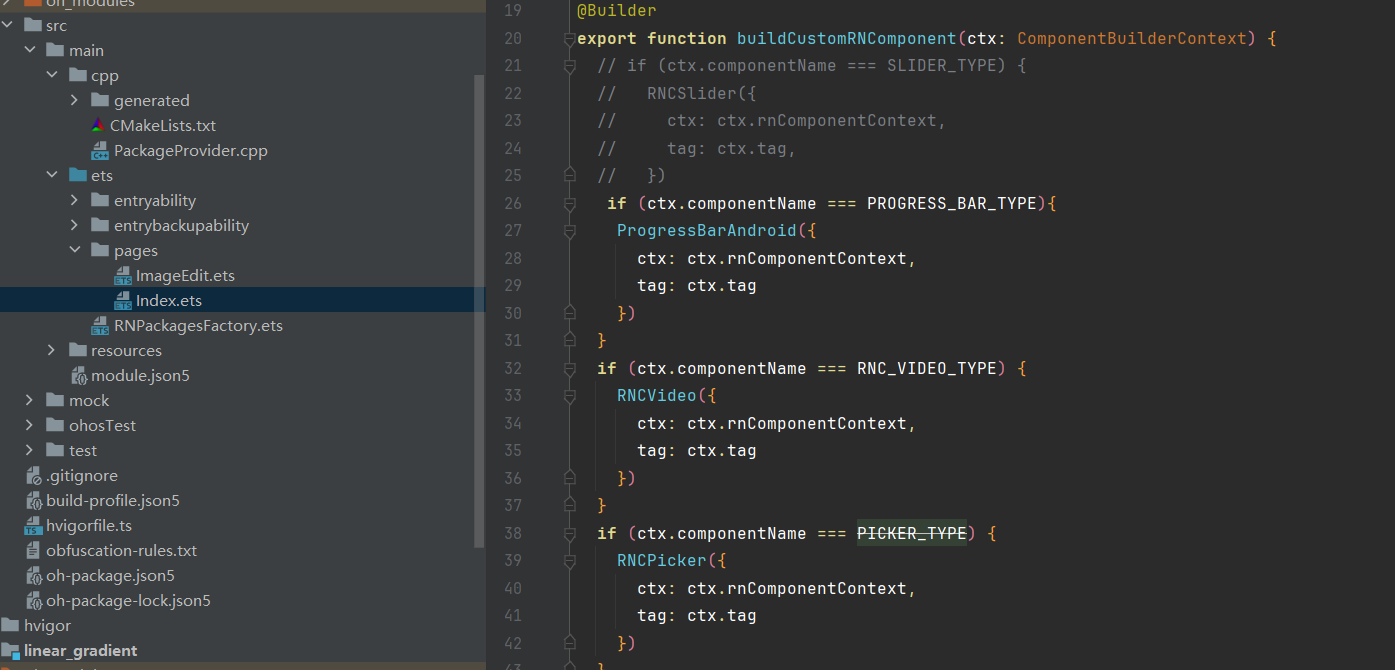This screenshot has width=1395, height=670.
Task: Click the export keyword on line 20
Action: click(x=607, y=39)
